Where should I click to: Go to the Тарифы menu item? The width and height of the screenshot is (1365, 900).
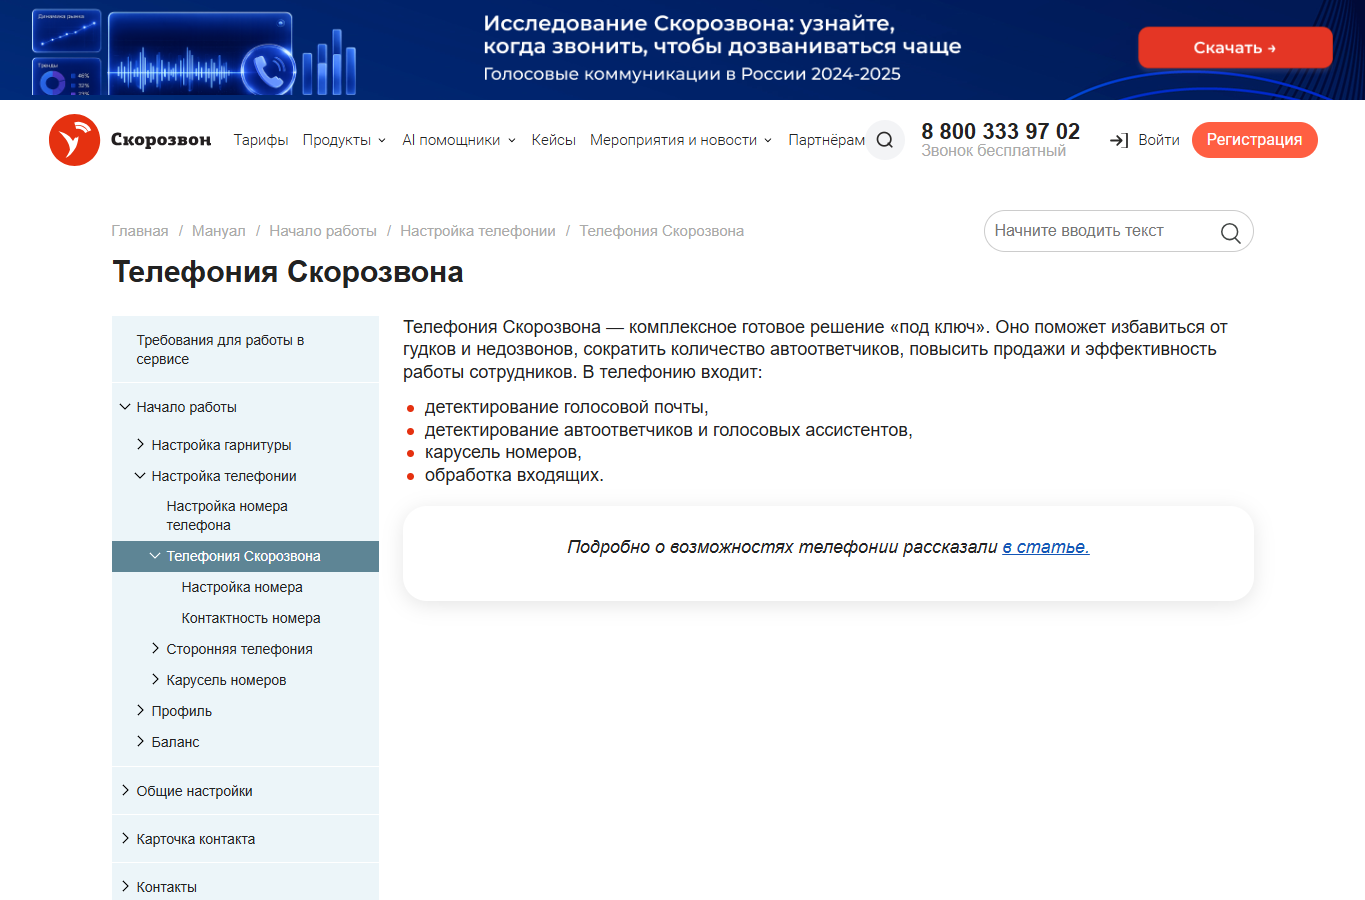tap(261, 140)
